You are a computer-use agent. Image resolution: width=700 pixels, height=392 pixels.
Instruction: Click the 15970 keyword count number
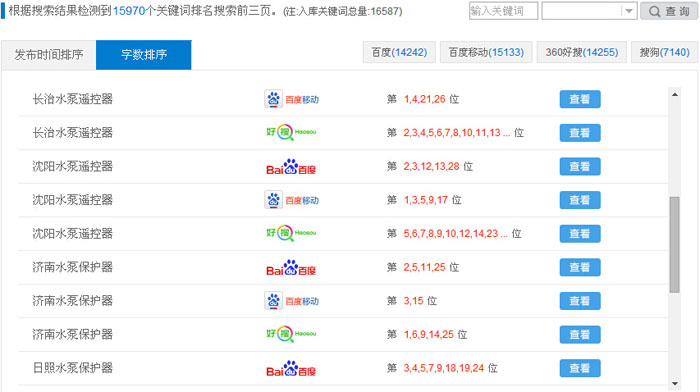[x=129, y=11]
